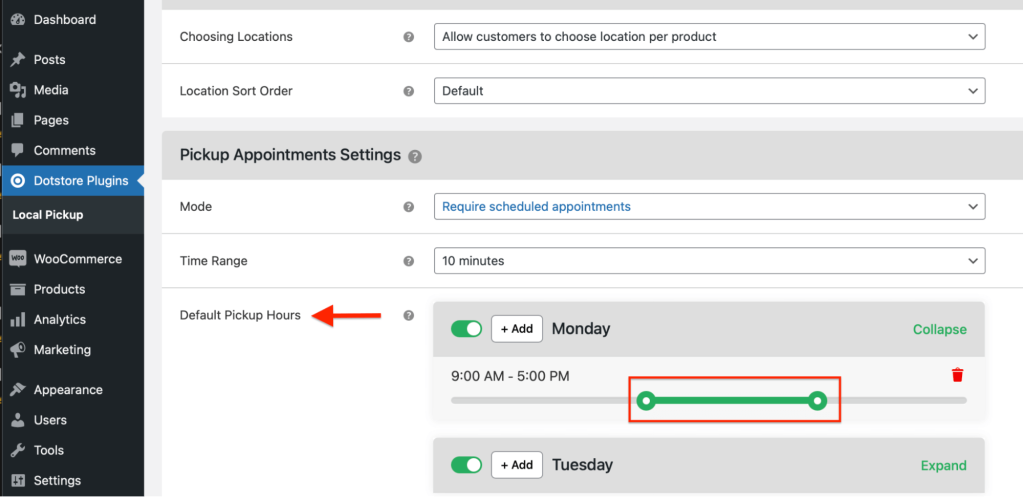Viewport: 1023px width, 497px height.
Task: Click help icon next to Choosing Locations
Action: pos(408,37)
